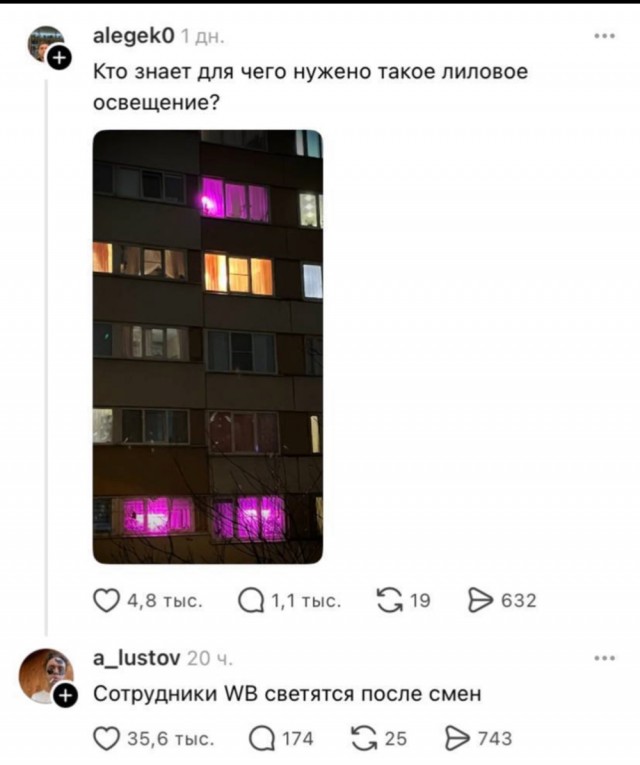Open reply via '20 ч.' timestamp
This screenshot has height=765, width=640.
210,659
